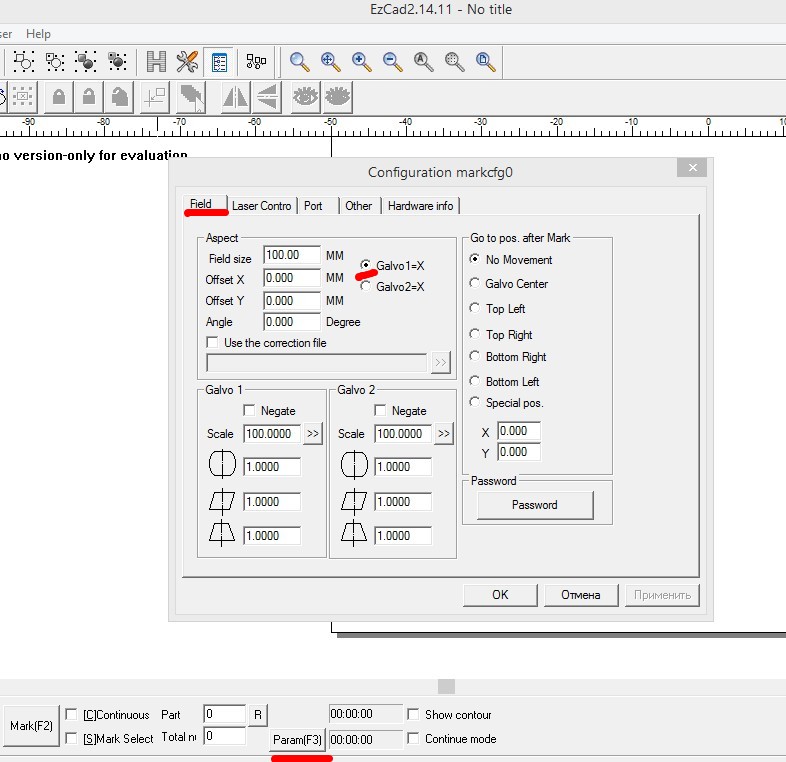Tick Negate under Galvo 2
This screenshot has width=786, height=762.
[x=380, y=410]
